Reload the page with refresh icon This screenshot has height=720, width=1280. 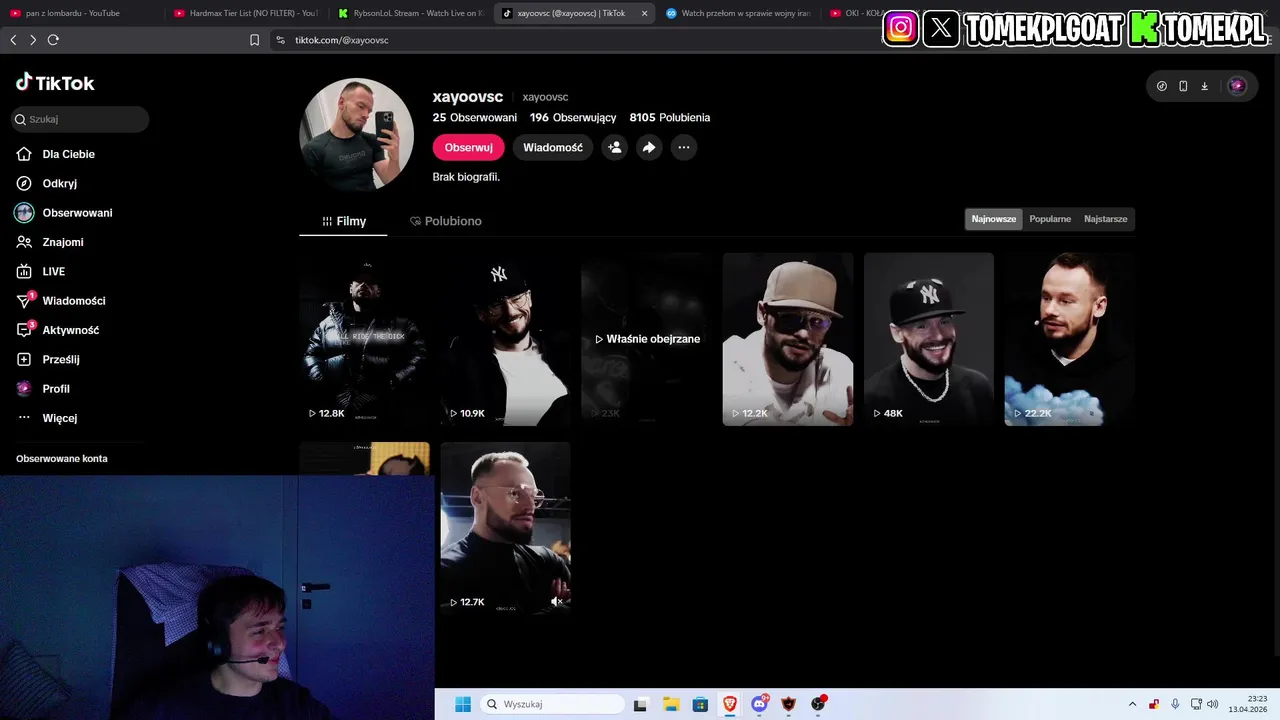pyautogui.click(x=53, y=40)
